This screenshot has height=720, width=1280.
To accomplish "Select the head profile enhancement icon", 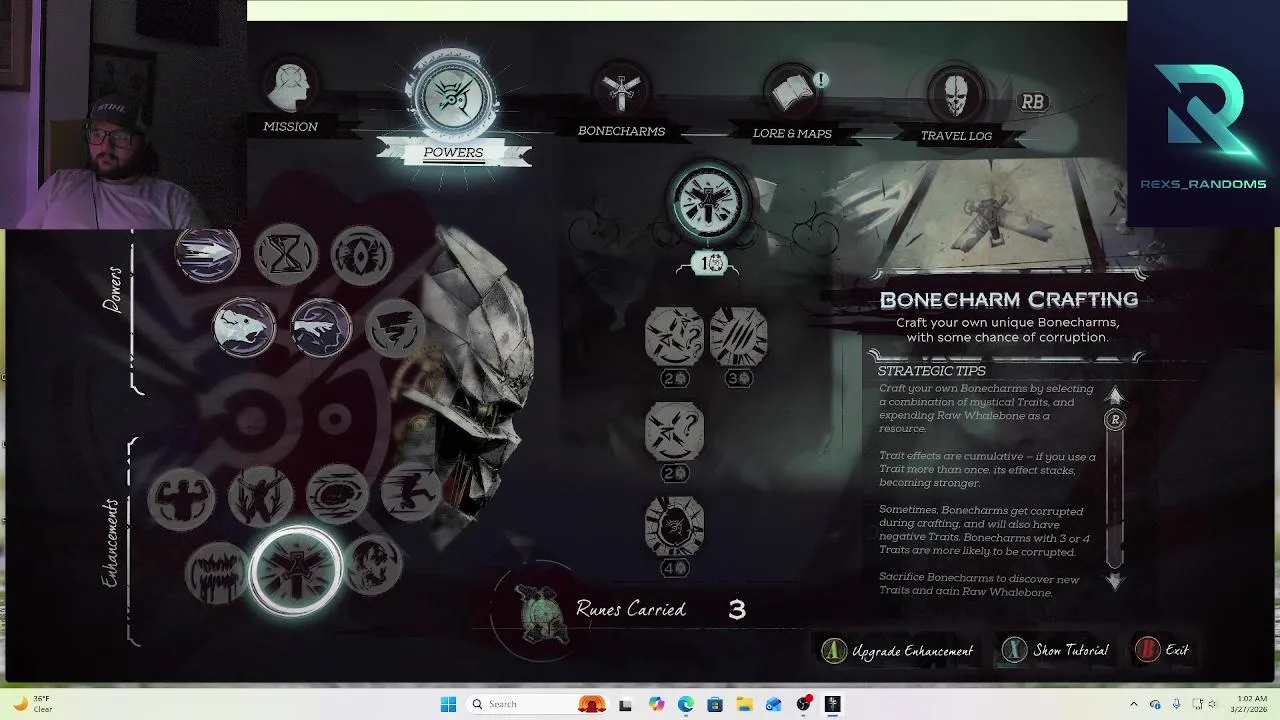I will [x=372, y=566].
